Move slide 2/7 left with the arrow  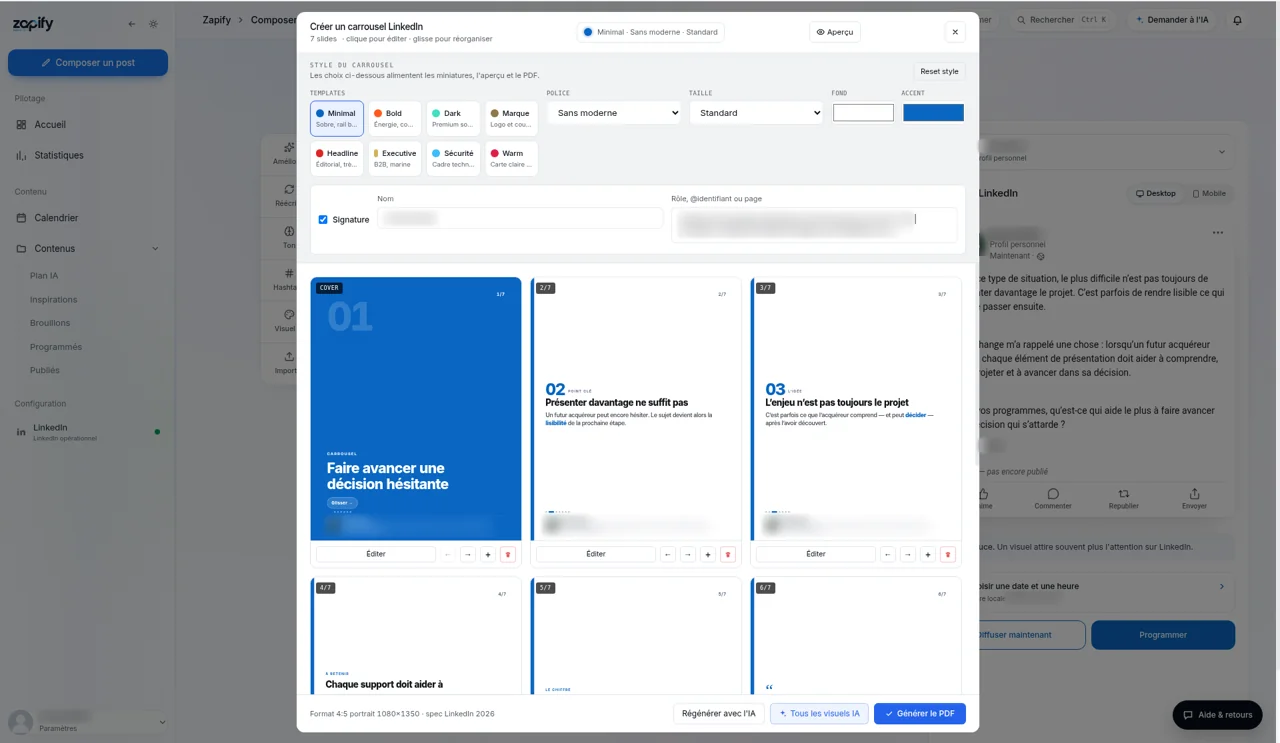(668, 554)
